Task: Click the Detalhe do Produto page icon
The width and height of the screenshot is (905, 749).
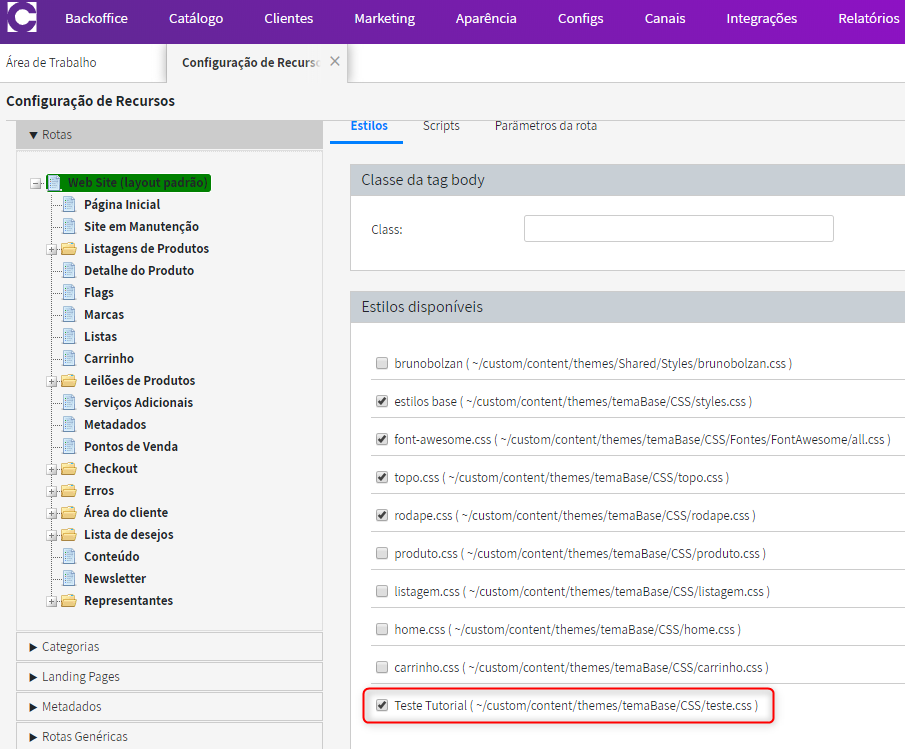Action: [69, 271]
